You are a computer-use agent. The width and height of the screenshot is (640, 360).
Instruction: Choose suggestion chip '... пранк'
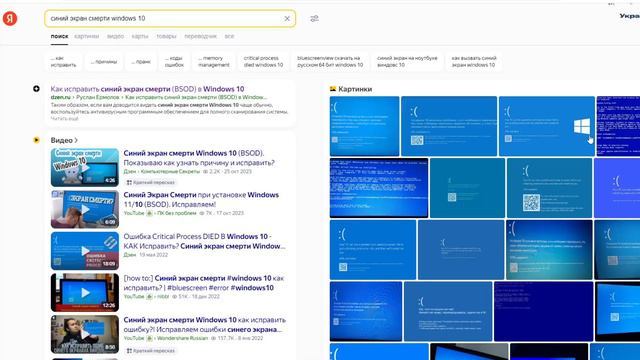tap(141, 62)
